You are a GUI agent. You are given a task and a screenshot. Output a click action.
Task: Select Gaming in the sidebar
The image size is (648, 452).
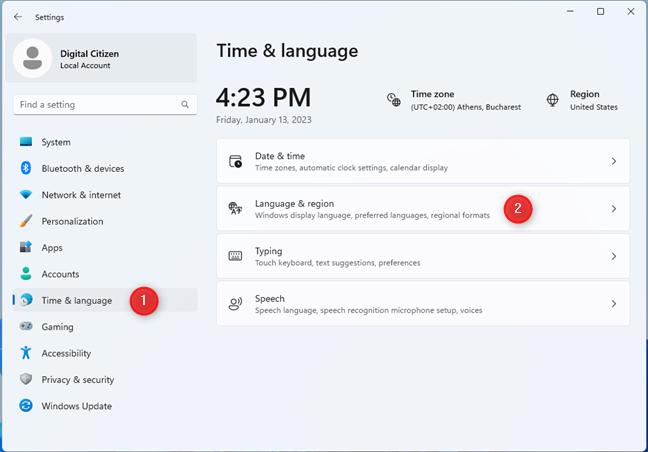pos(57,327)
